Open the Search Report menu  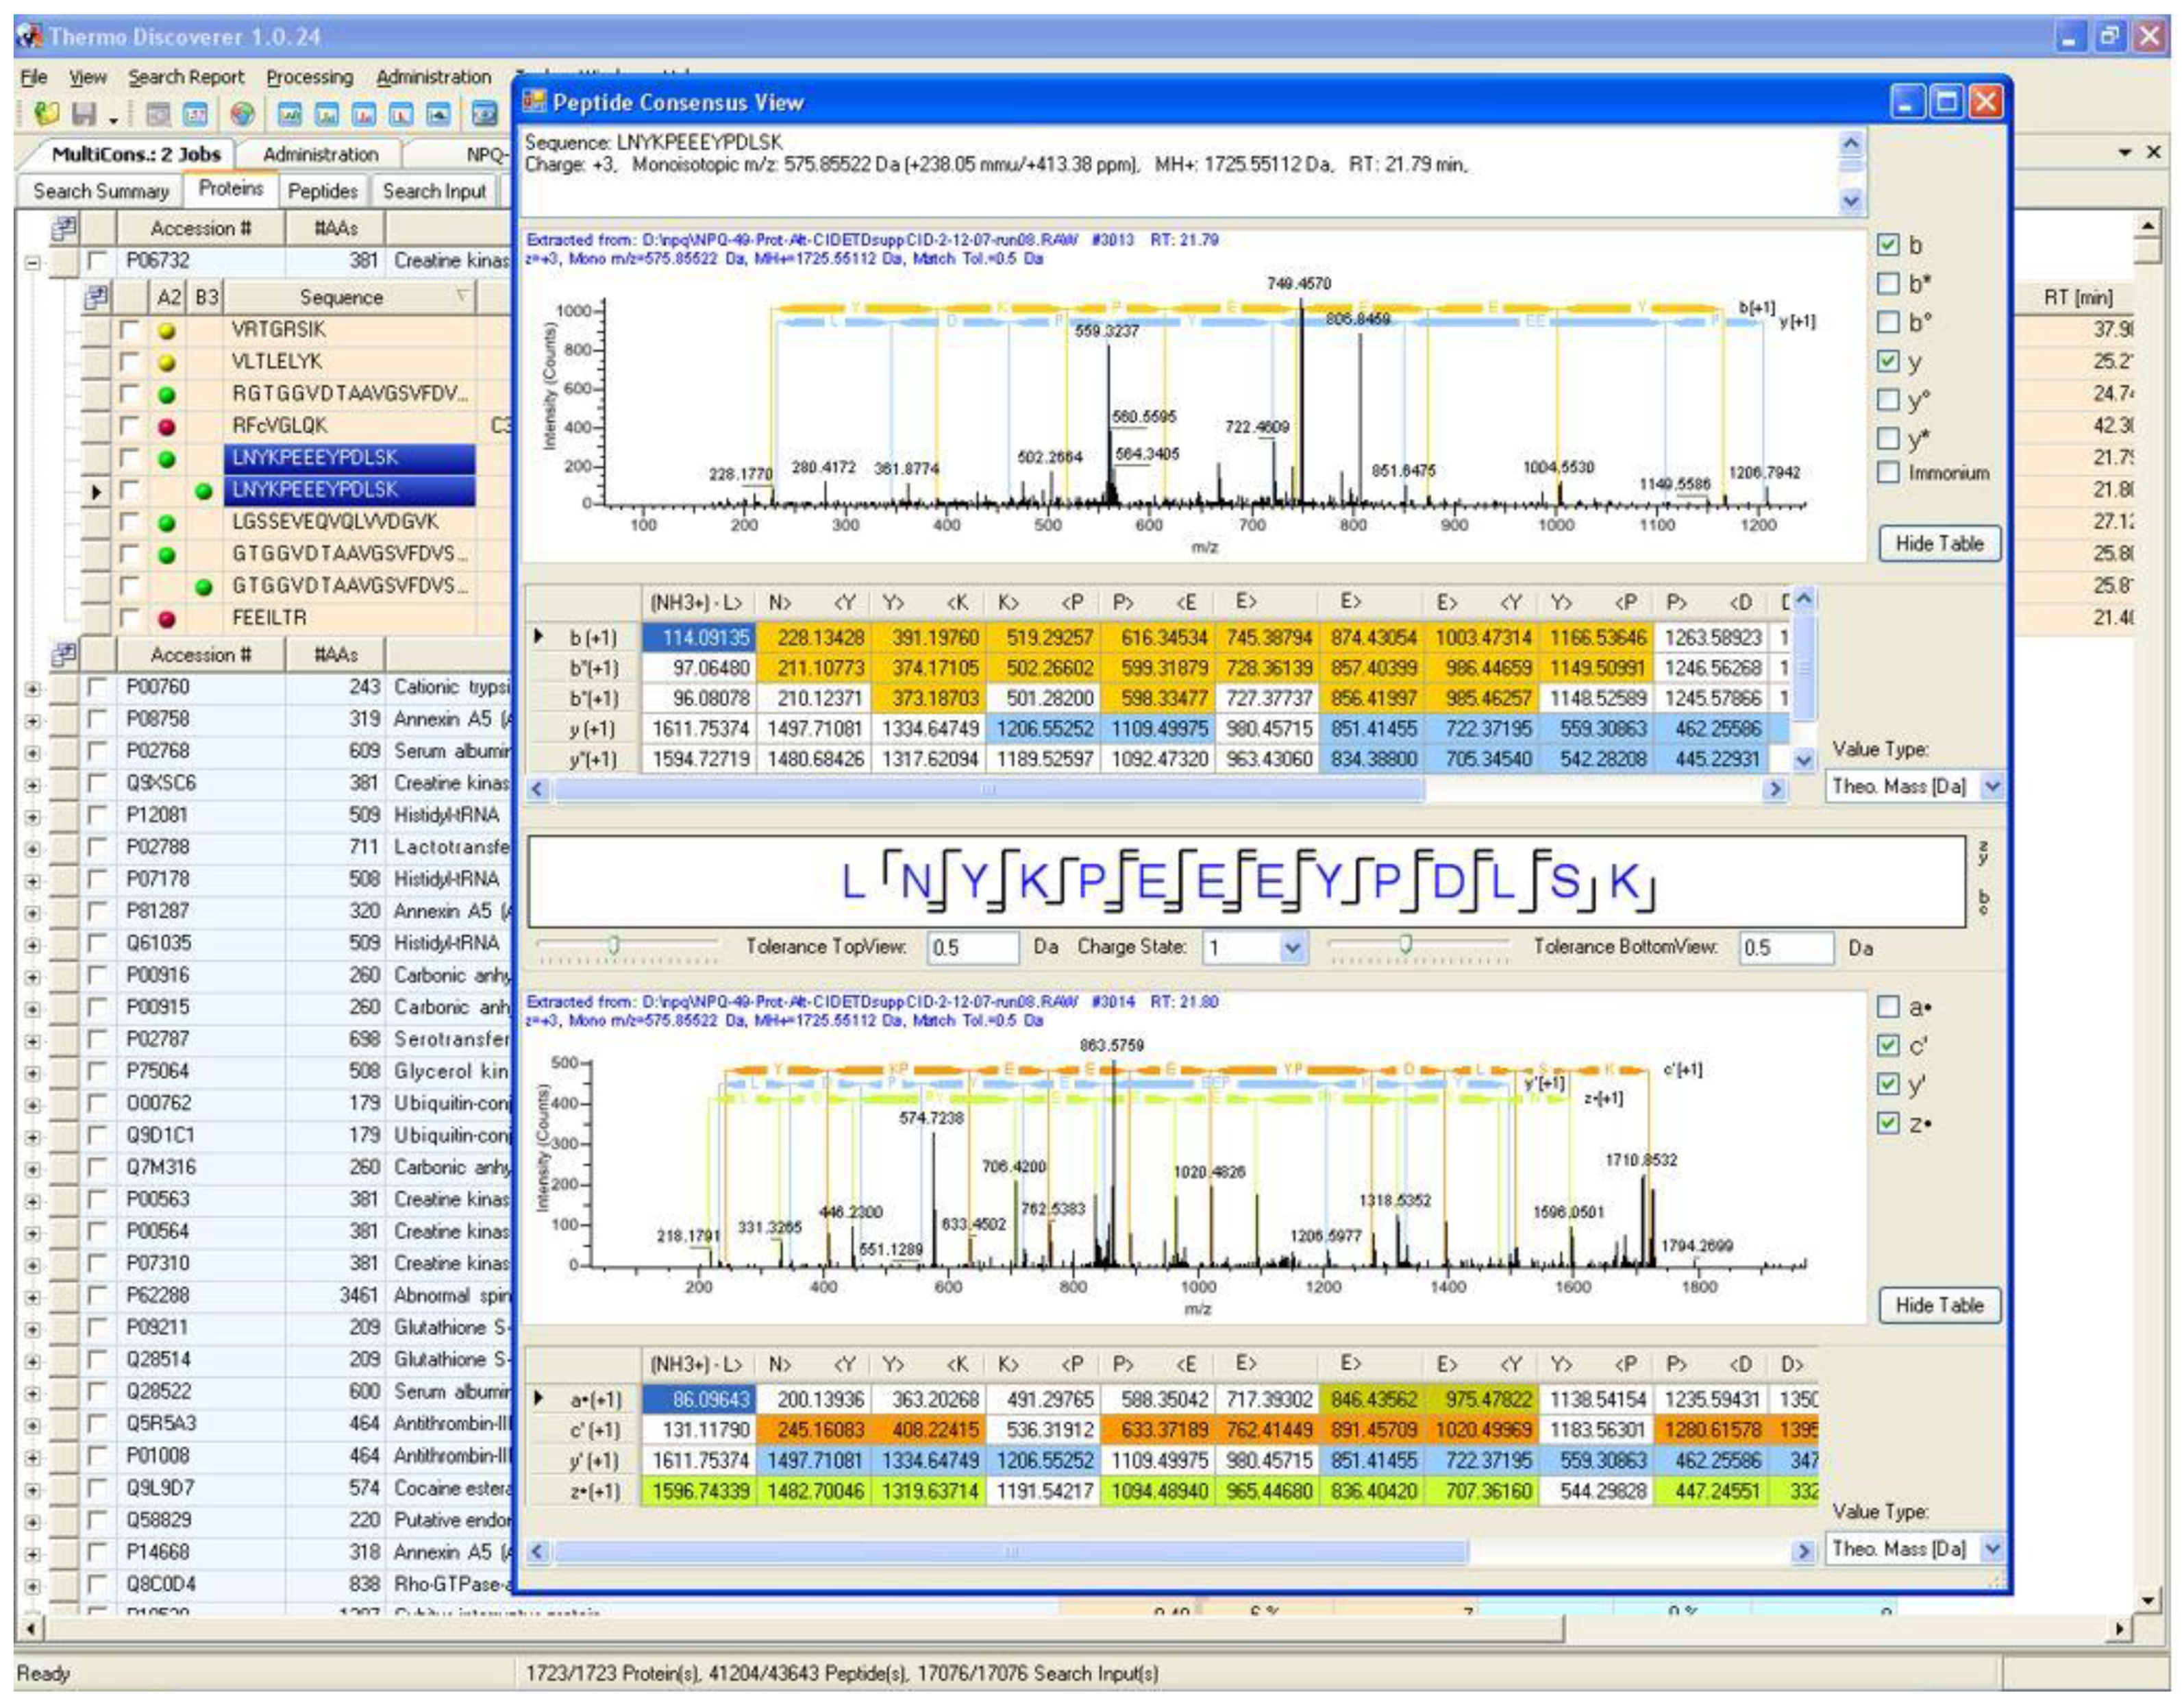click(x=186, y=77)
